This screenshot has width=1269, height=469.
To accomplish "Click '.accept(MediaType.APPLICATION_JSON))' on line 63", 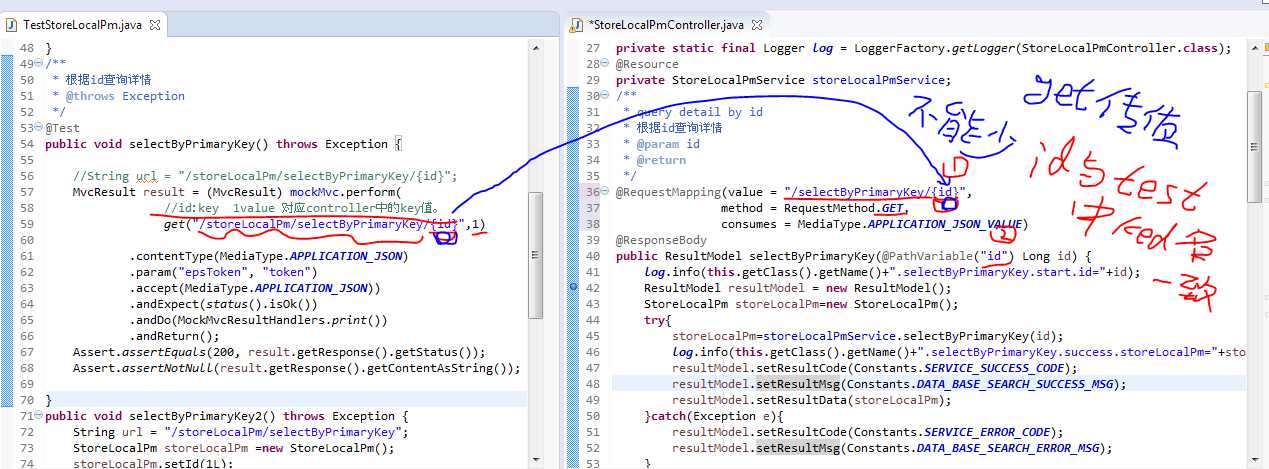I will point(255,288).
